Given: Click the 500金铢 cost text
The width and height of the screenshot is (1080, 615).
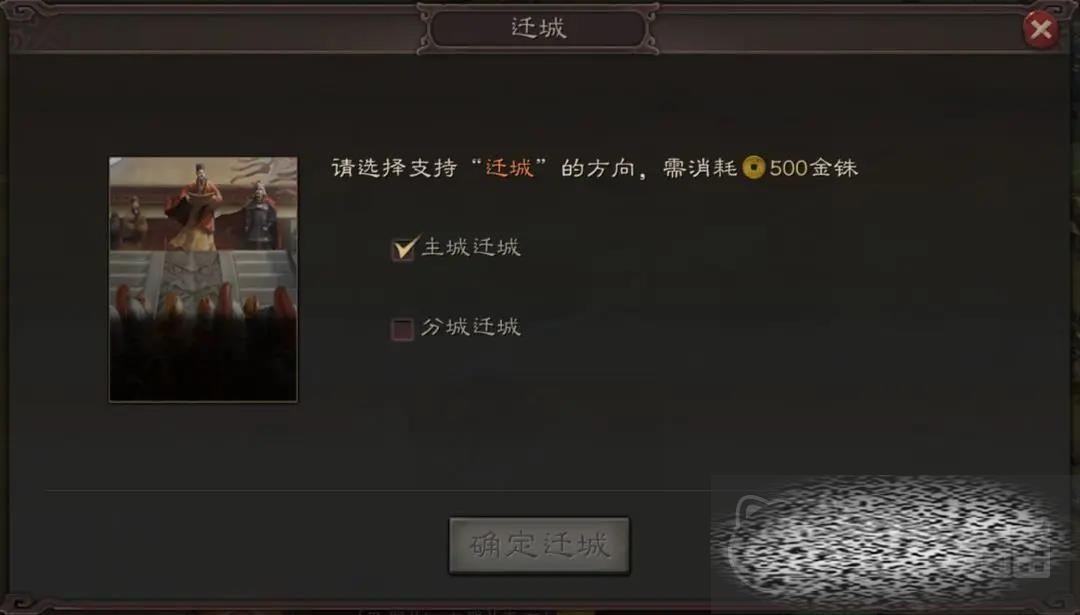Looking at the screenshot, I should [x=813, y=168].
